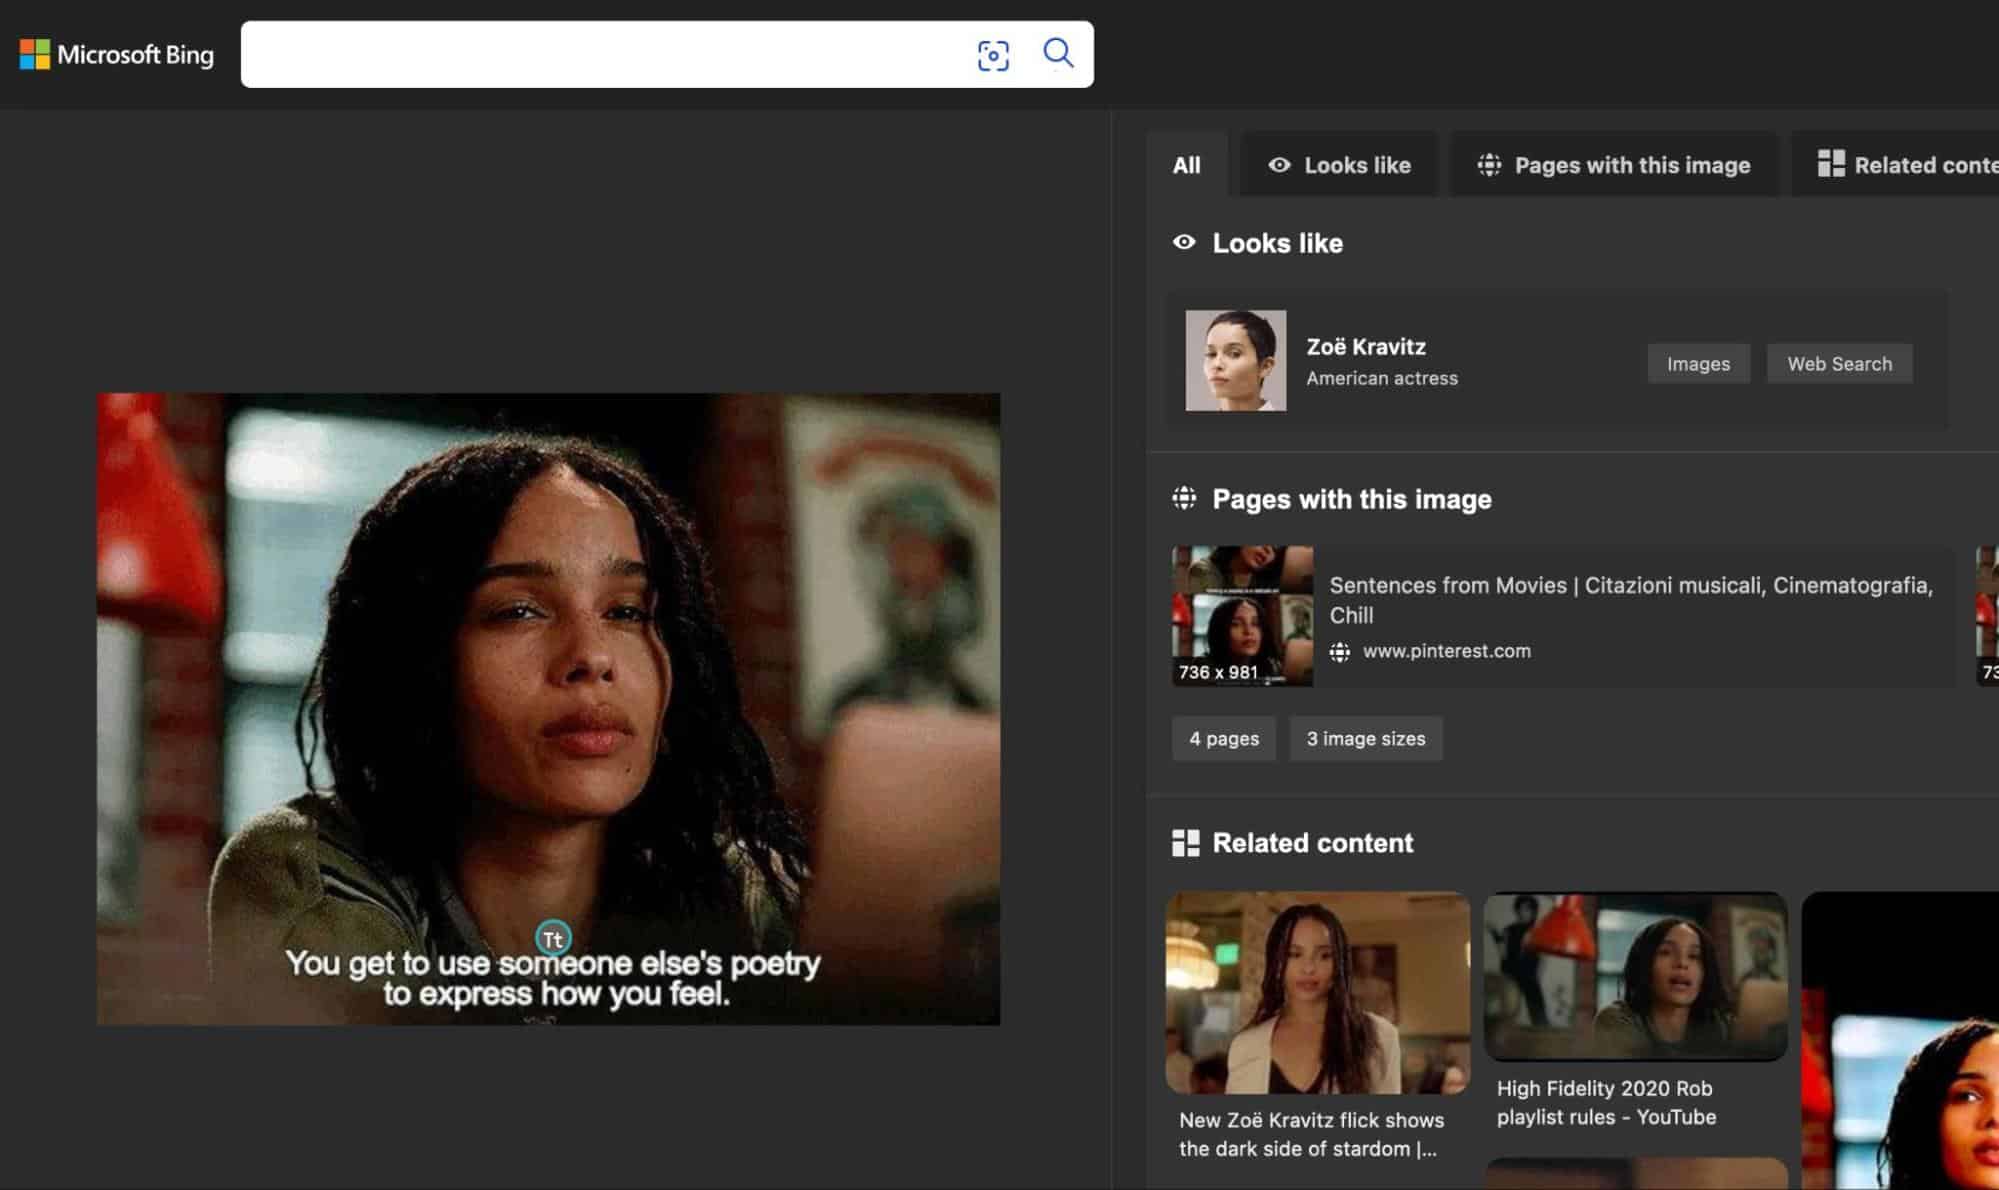Open visual search camera icon
Viewport: 1999px width, 1190px height.
pos(993,55)
